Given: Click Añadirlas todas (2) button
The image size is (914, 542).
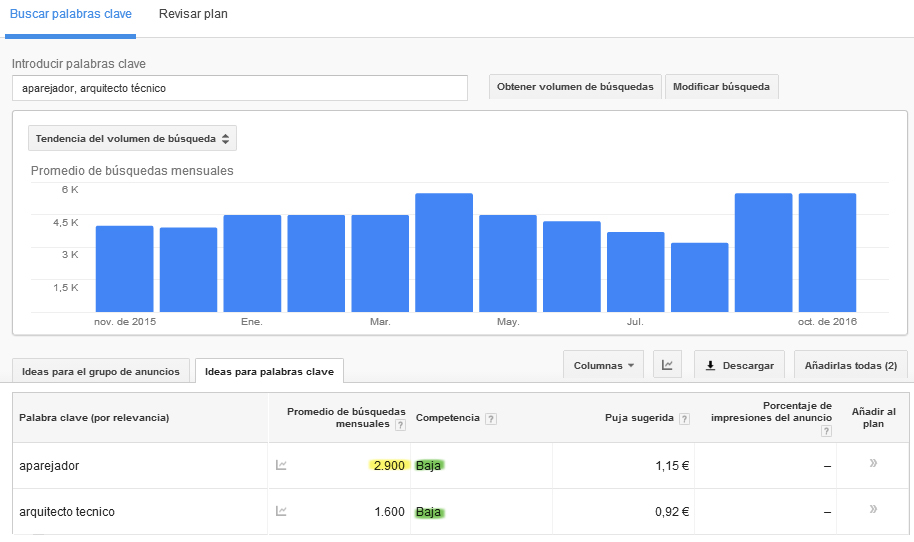Looking at the screenshot, I should (x=851, y=365).
